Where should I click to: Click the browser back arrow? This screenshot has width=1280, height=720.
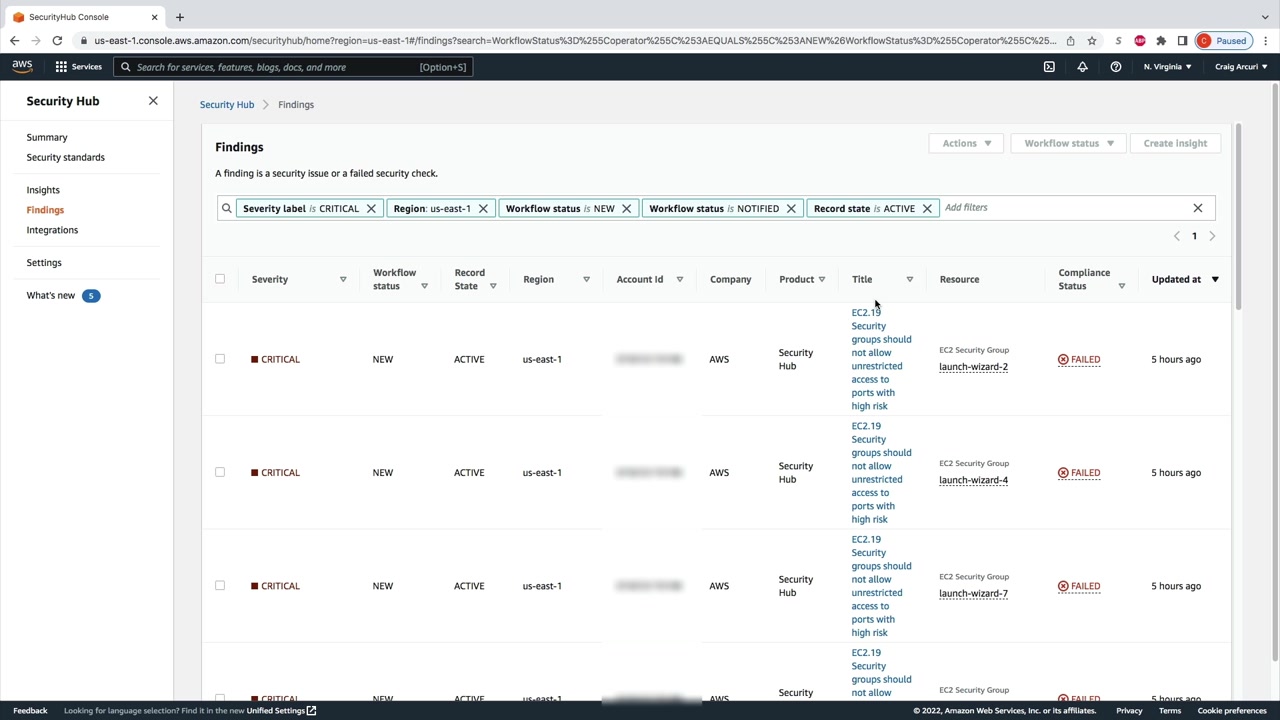coord(14,41)
